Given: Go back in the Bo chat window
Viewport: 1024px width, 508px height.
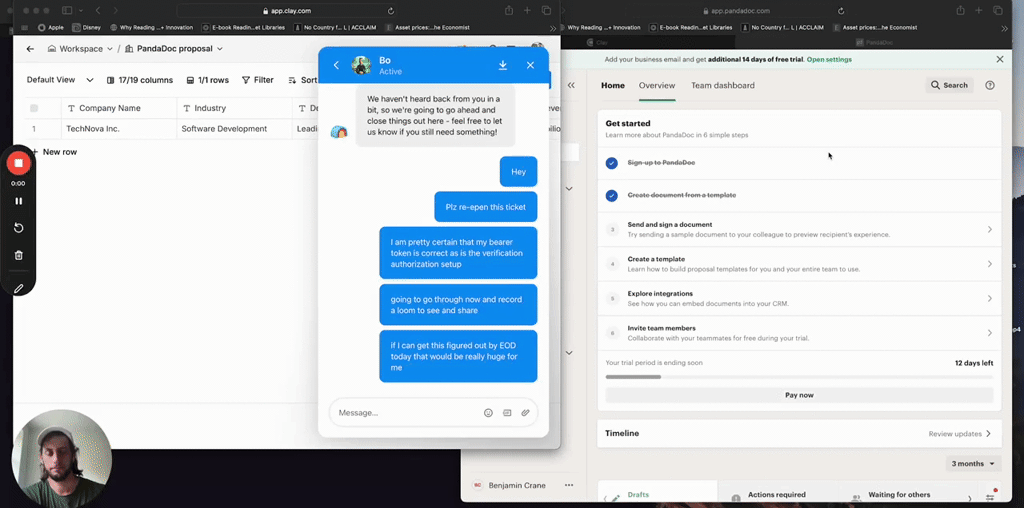Looking at the screenshot, I should [x=336, y=65].
